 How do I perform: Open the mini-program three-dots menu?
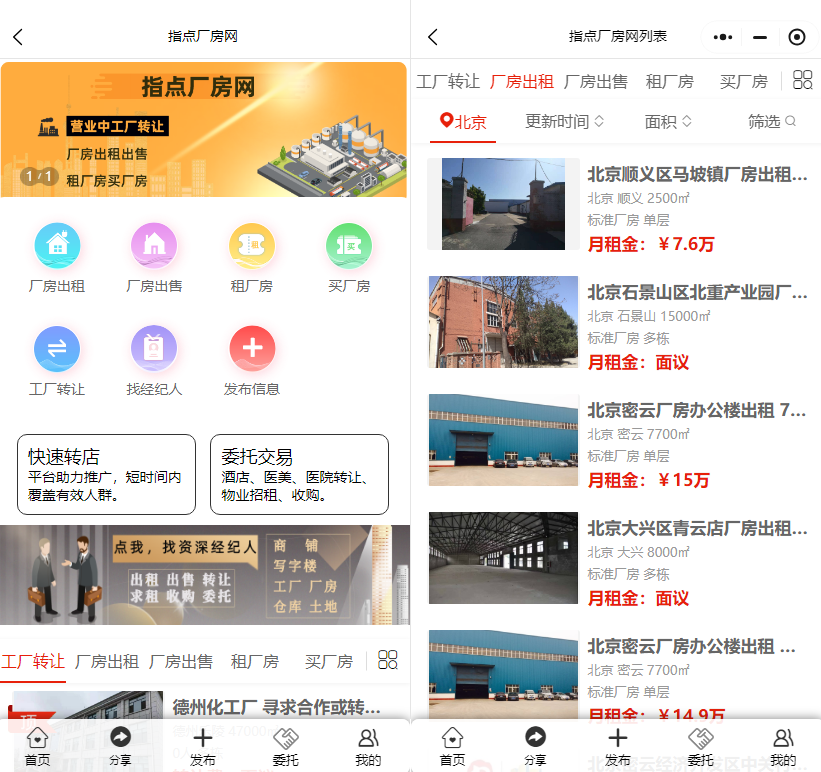(723, 37)
